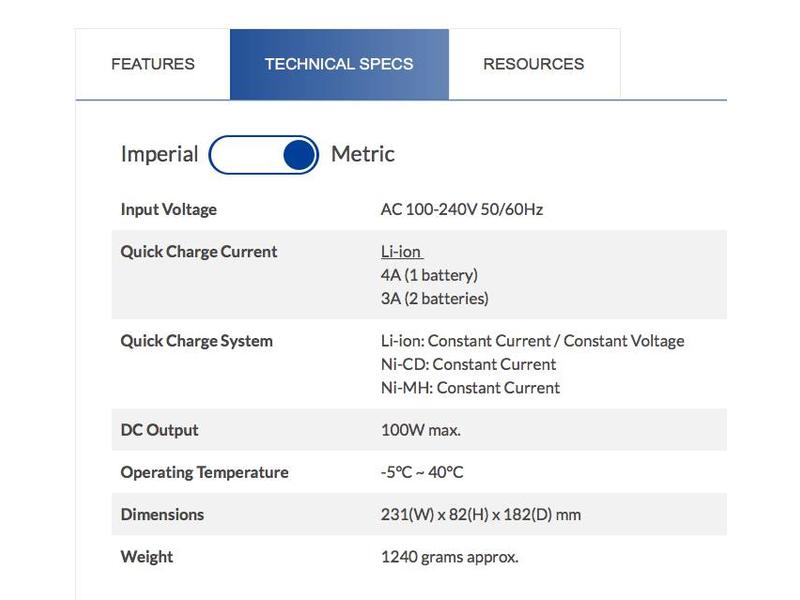Open the Features tab
The image size is (800, 600).
coord(153,64)
